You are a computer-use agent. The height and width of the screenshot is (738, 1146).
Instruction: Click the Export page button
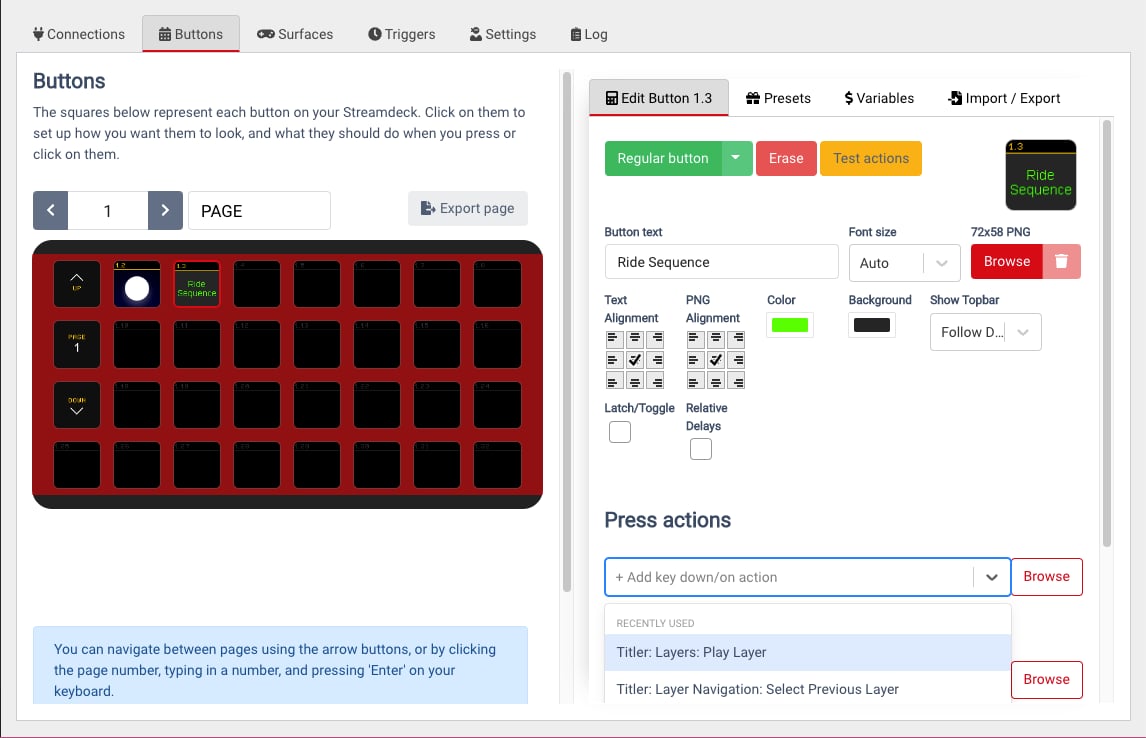468,208
